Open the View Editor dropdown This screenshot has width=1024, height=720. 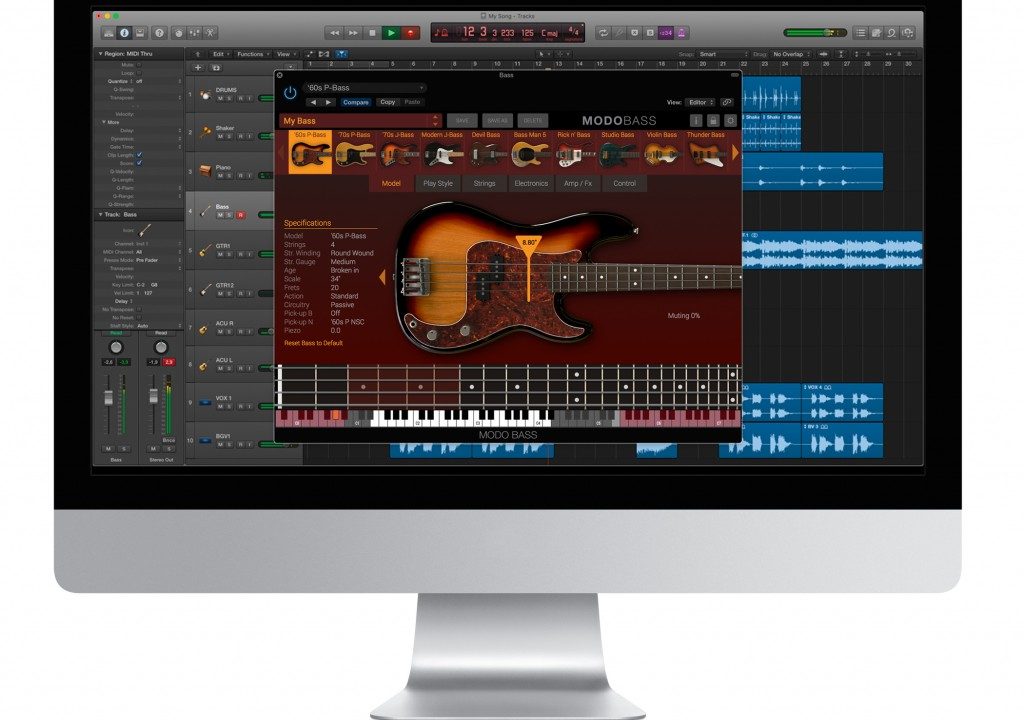tap(700, 103)
